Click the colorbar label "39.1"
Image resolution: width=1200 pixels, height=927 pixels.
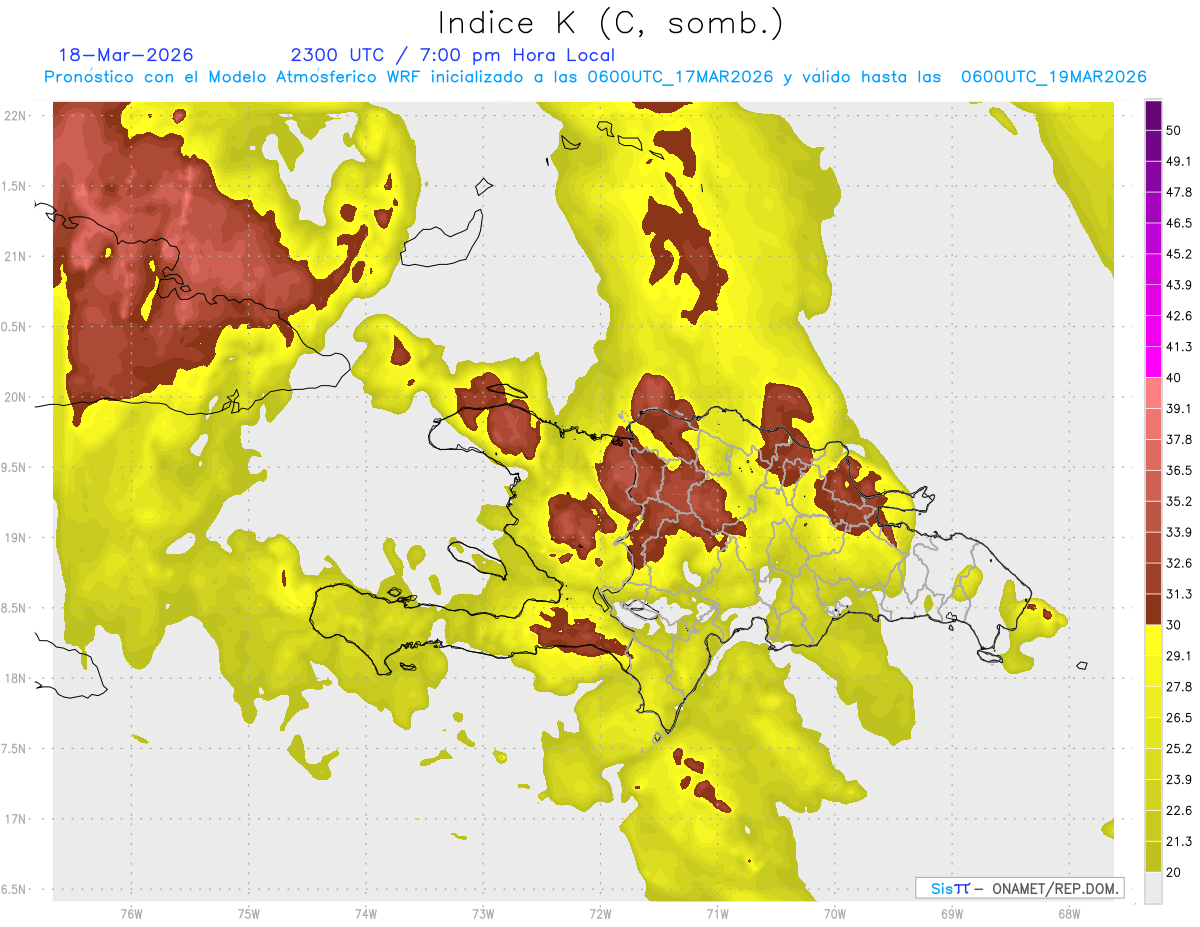tap(1179, 408)
